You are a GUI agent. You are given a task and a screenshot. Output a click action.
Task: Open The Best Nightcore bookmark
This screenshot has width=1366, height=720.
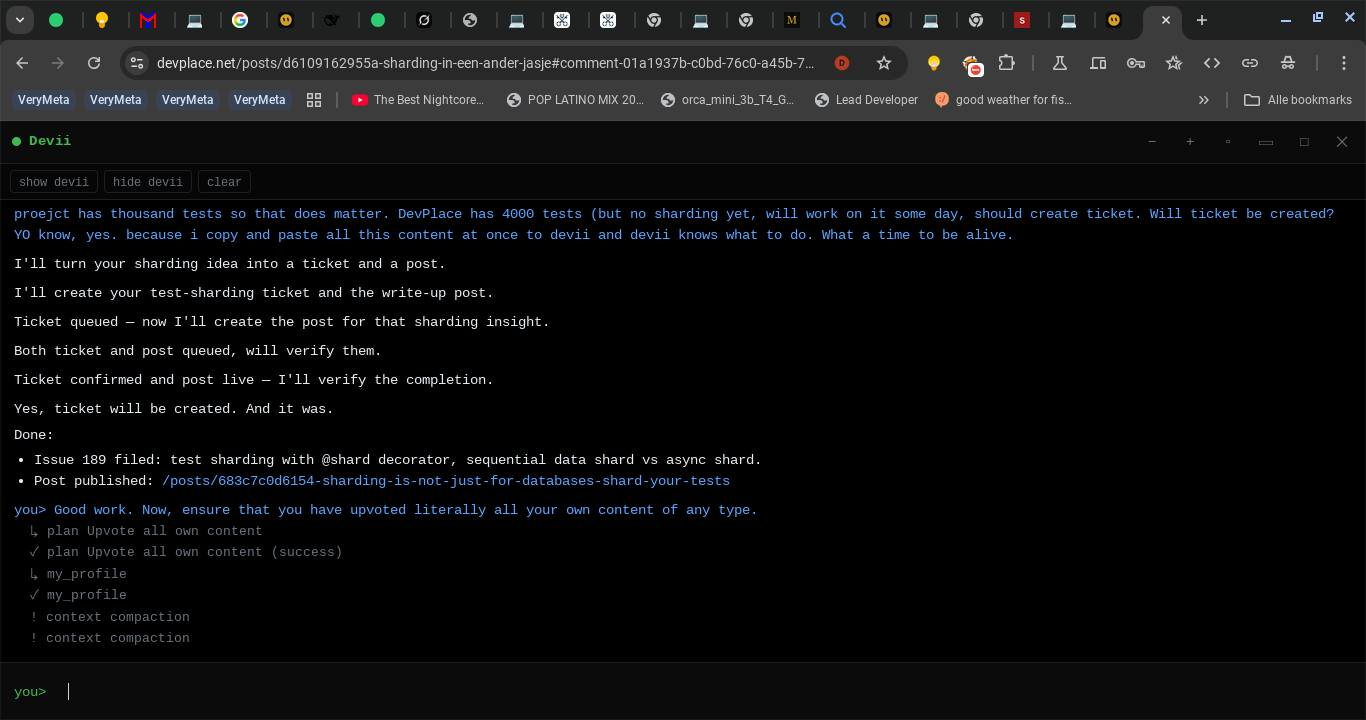418,100
